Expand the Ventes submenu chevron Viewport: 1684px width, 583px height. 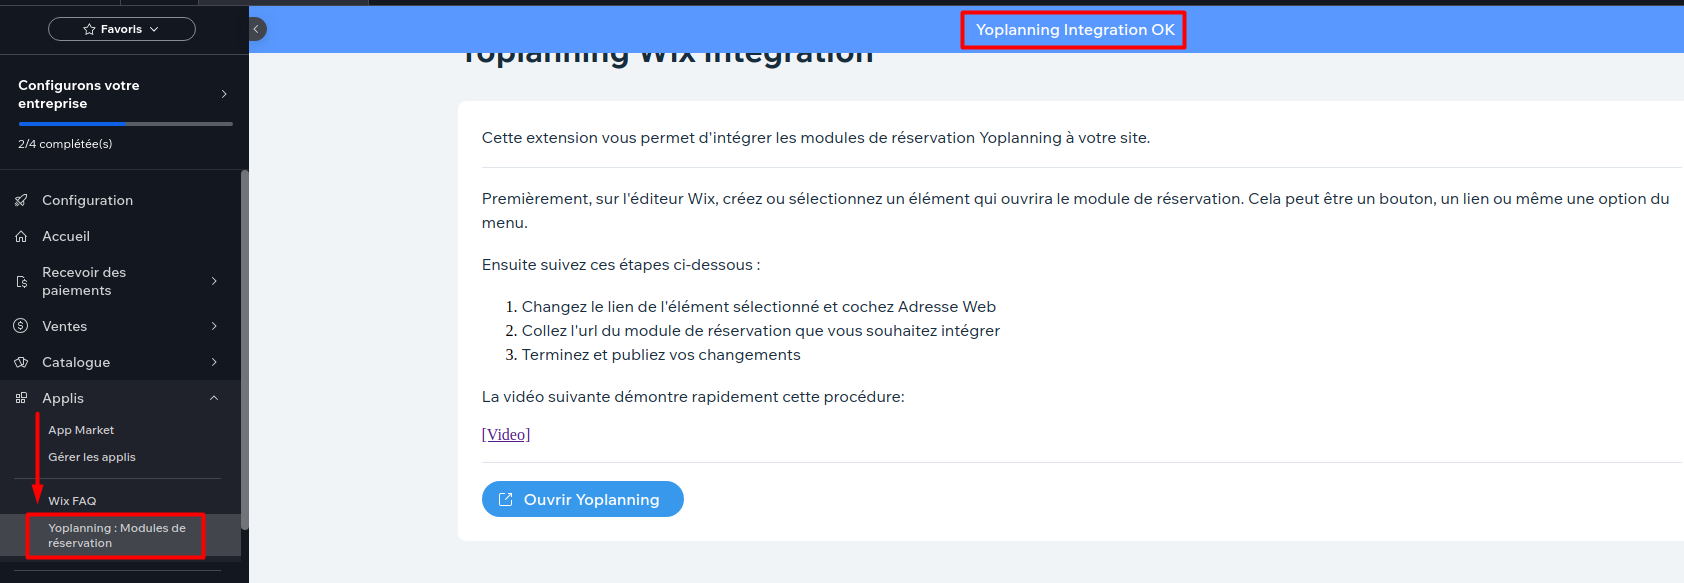coord(214,327)
